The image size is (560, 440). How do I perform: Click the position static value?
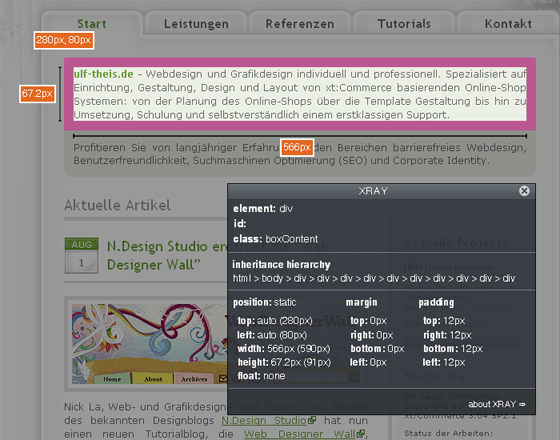285,302
